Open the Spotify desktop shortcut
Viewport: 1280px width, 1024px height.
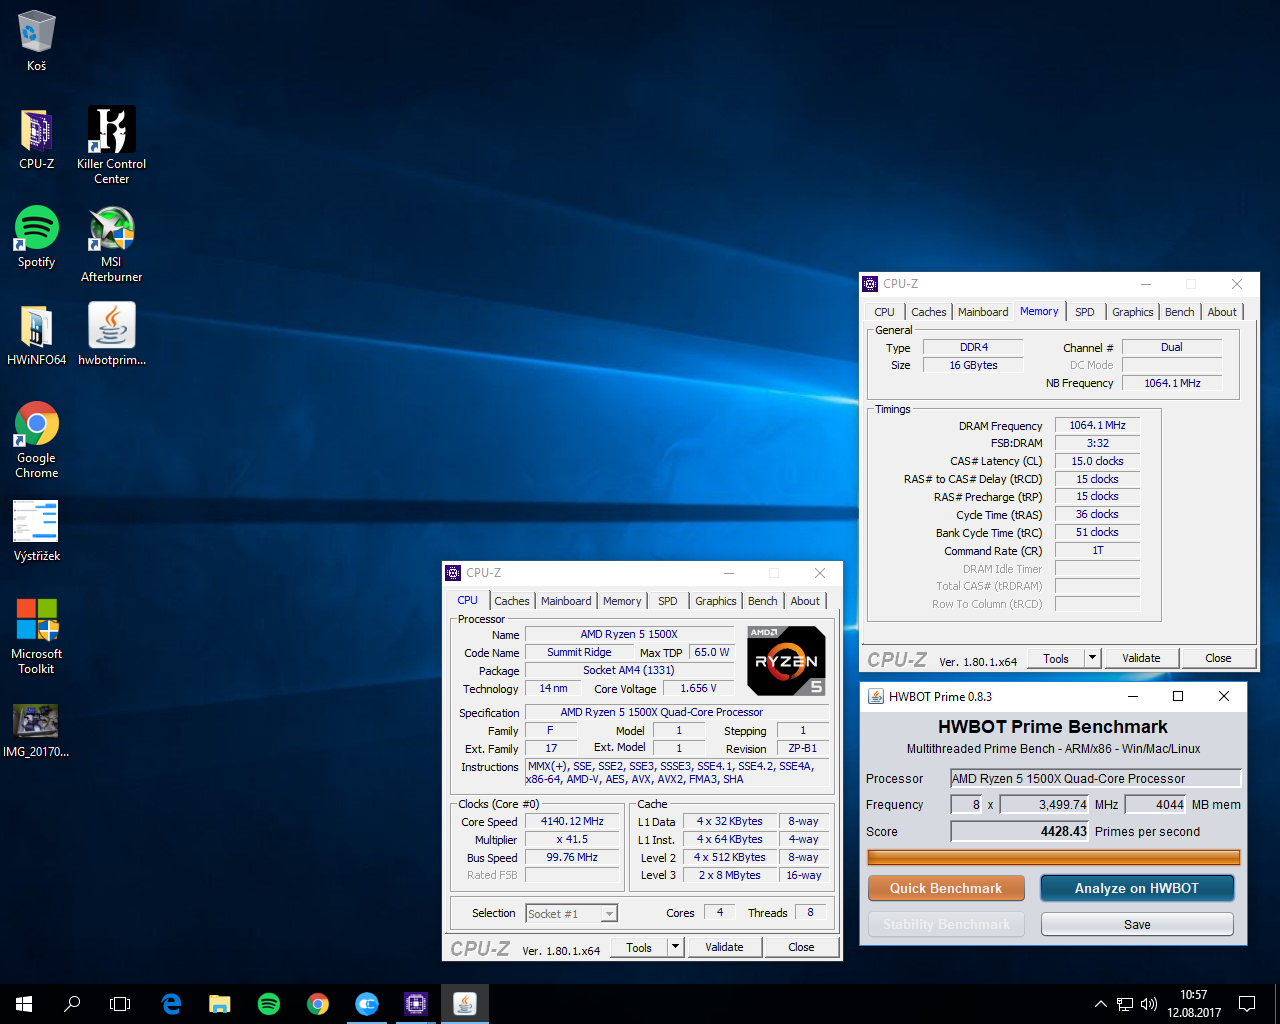36,236
